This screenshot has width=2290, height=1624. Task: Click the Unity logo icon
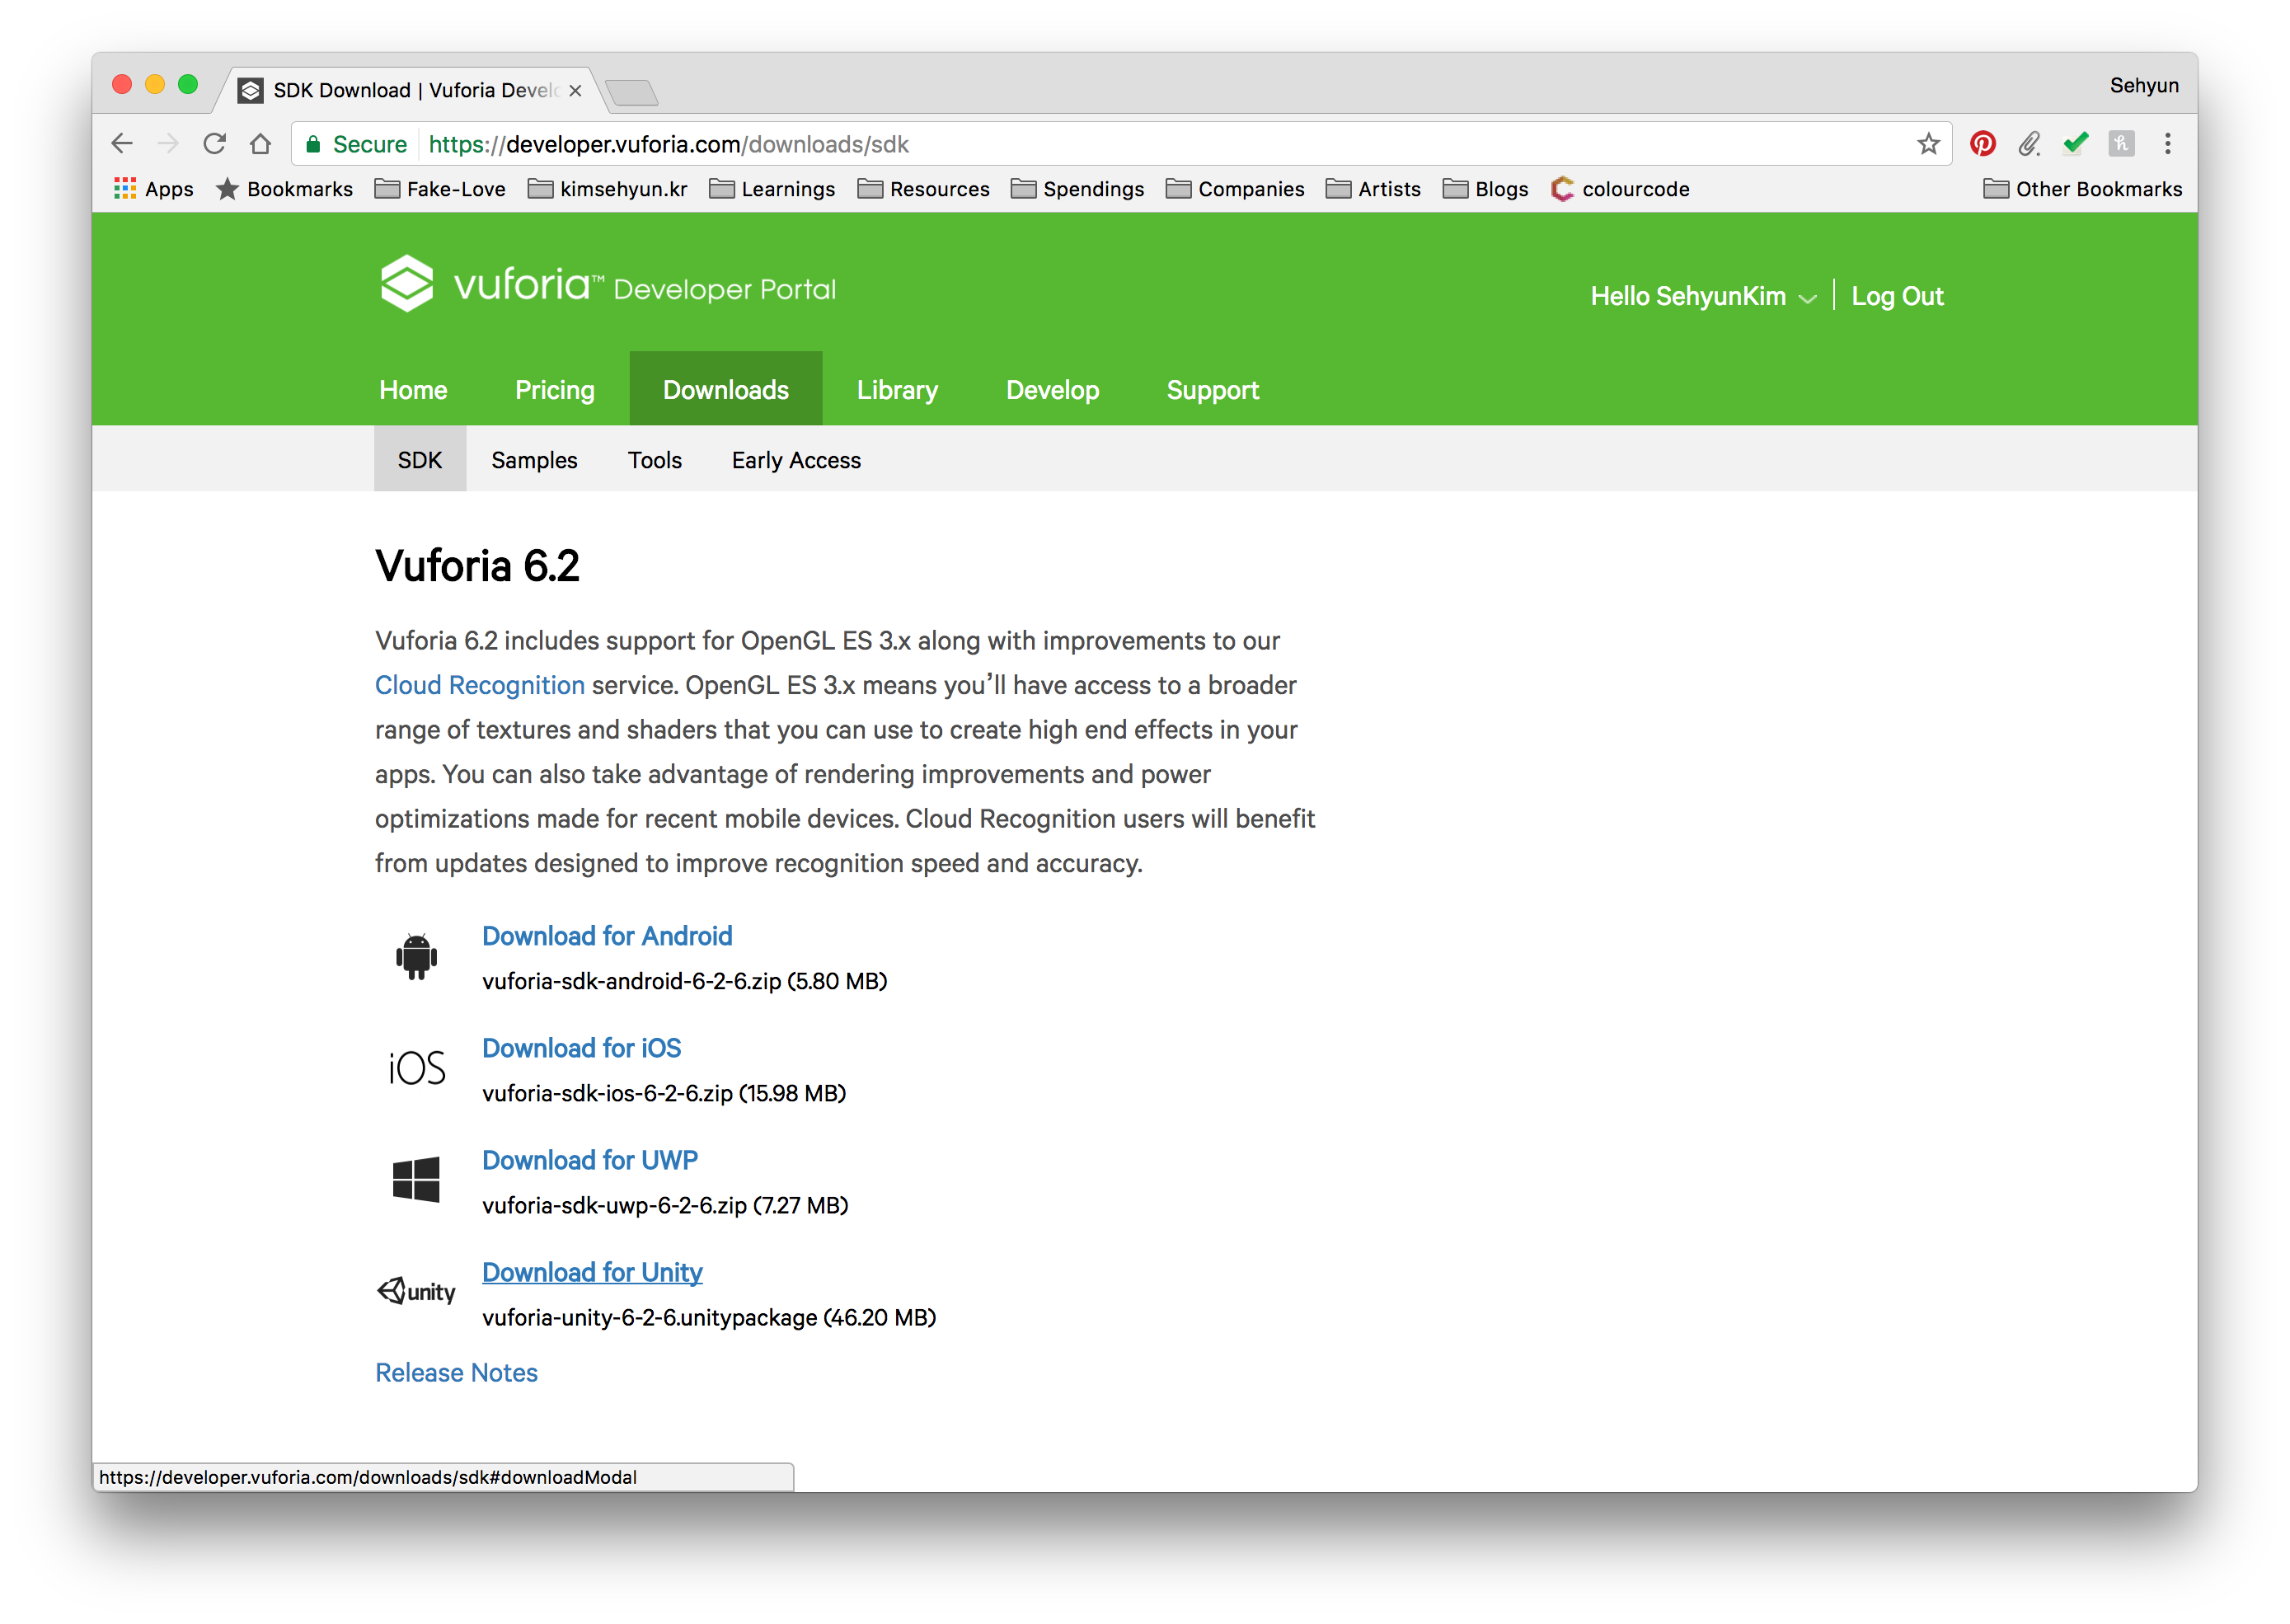416,1291
